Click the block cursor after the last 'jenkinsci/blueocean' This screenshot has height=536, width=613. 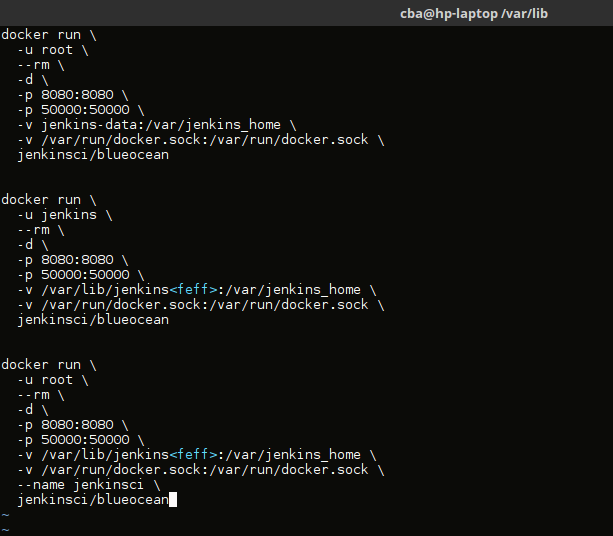coord(173,500)
